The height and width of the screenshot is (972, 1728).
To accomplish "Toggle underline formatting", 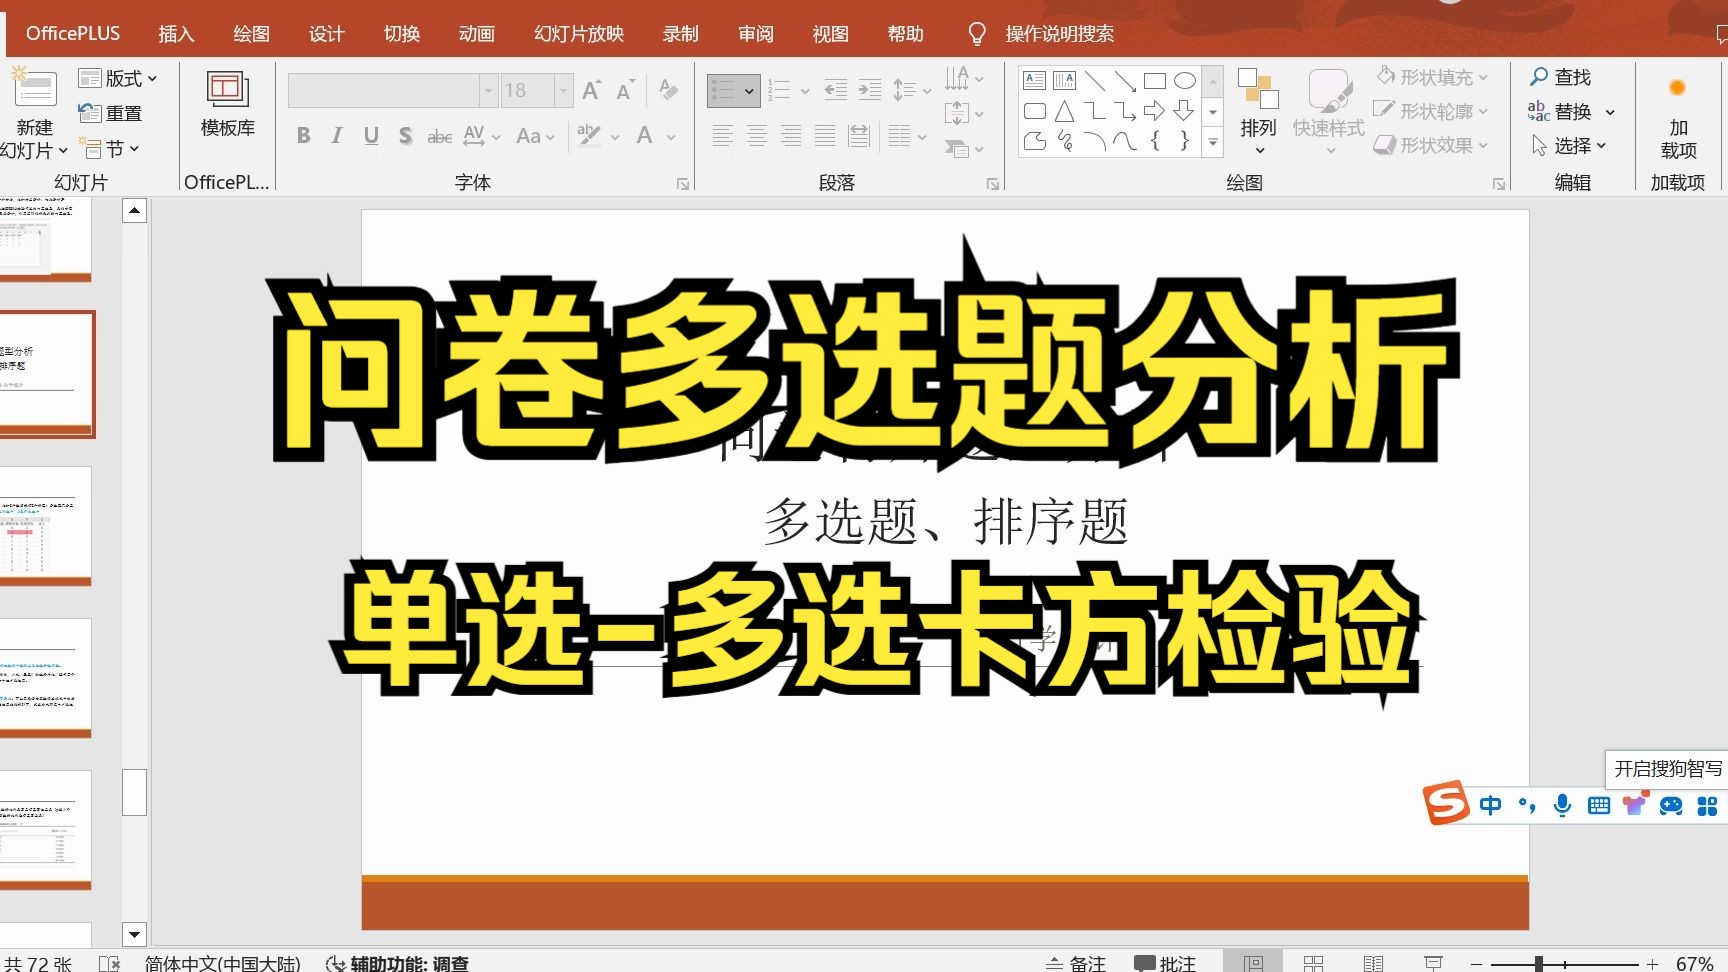I will pos(370,136).
